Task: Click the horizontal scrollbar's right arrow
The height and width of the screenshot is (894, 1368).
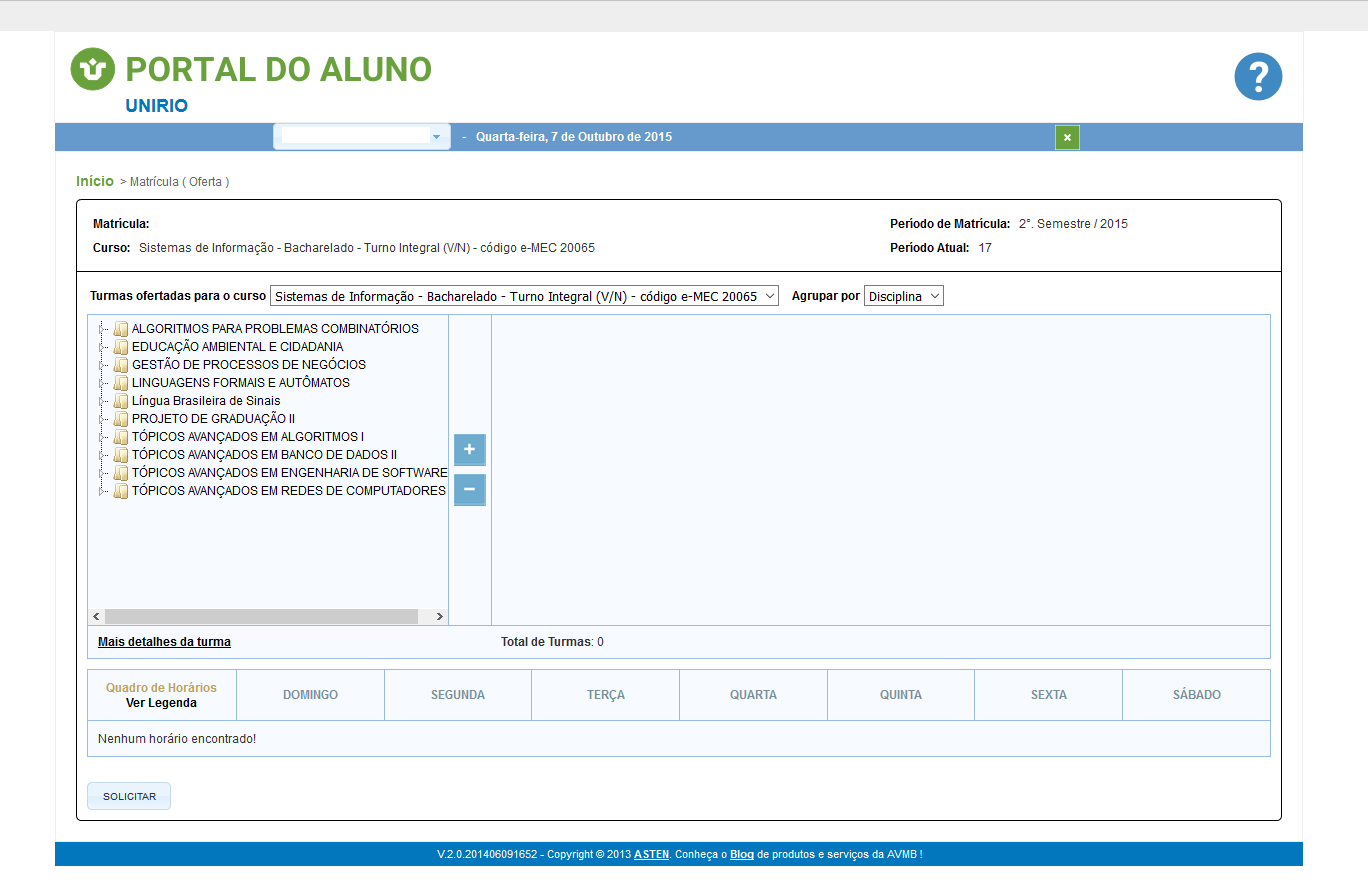Action: click(x=439, y=616)
